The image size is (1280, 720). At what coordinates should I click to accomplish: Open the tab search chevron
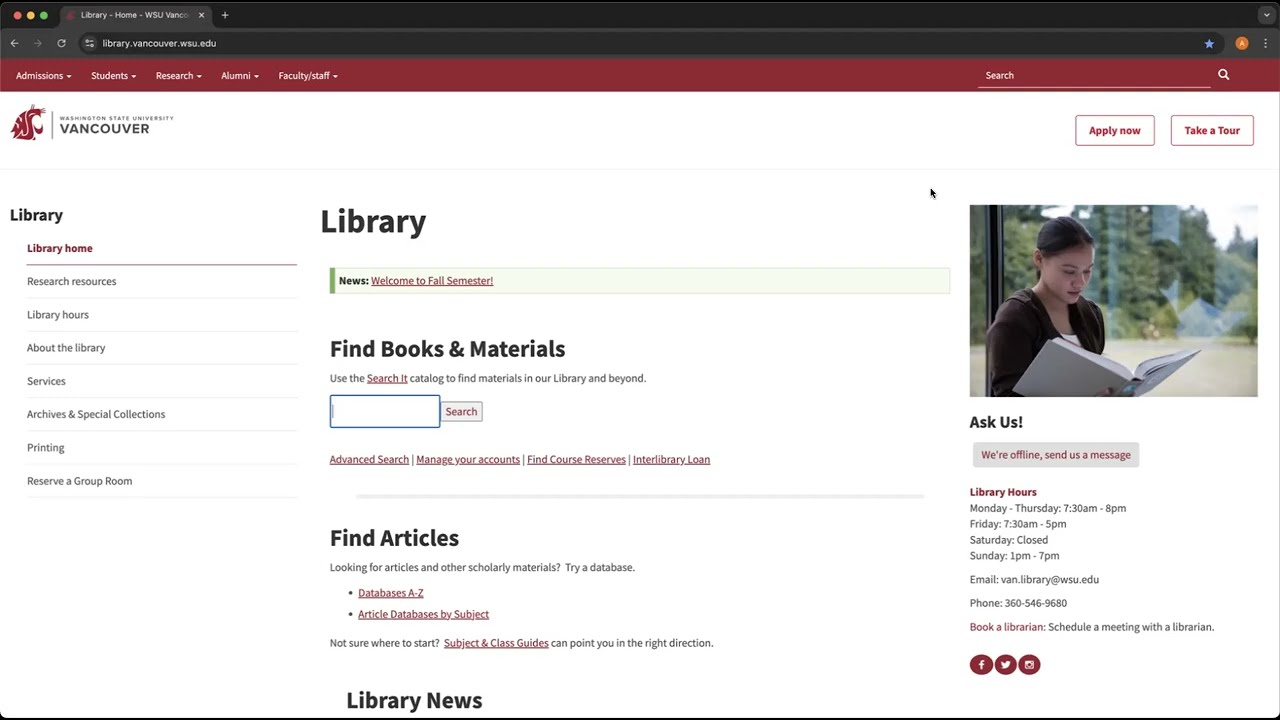1266,15
